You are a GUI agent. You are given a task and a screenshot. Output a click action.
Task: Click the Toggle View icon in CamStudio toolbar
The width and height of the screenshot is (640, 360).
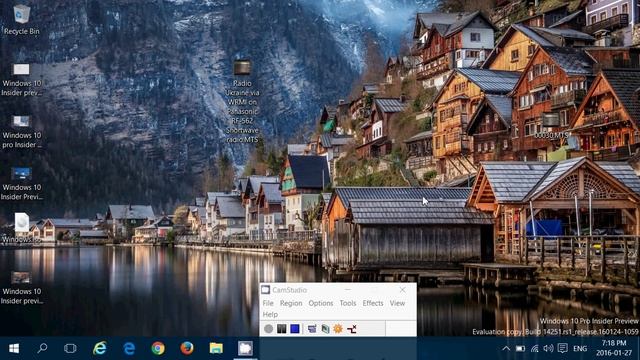[x=312, y=329]
